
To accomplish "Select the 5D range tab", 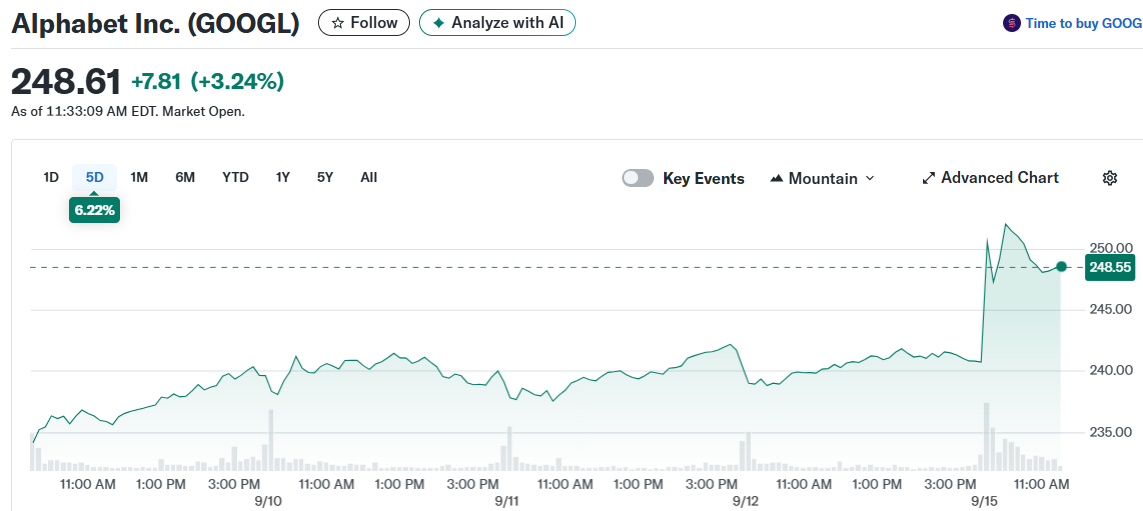I will click(x=95, y=177).
